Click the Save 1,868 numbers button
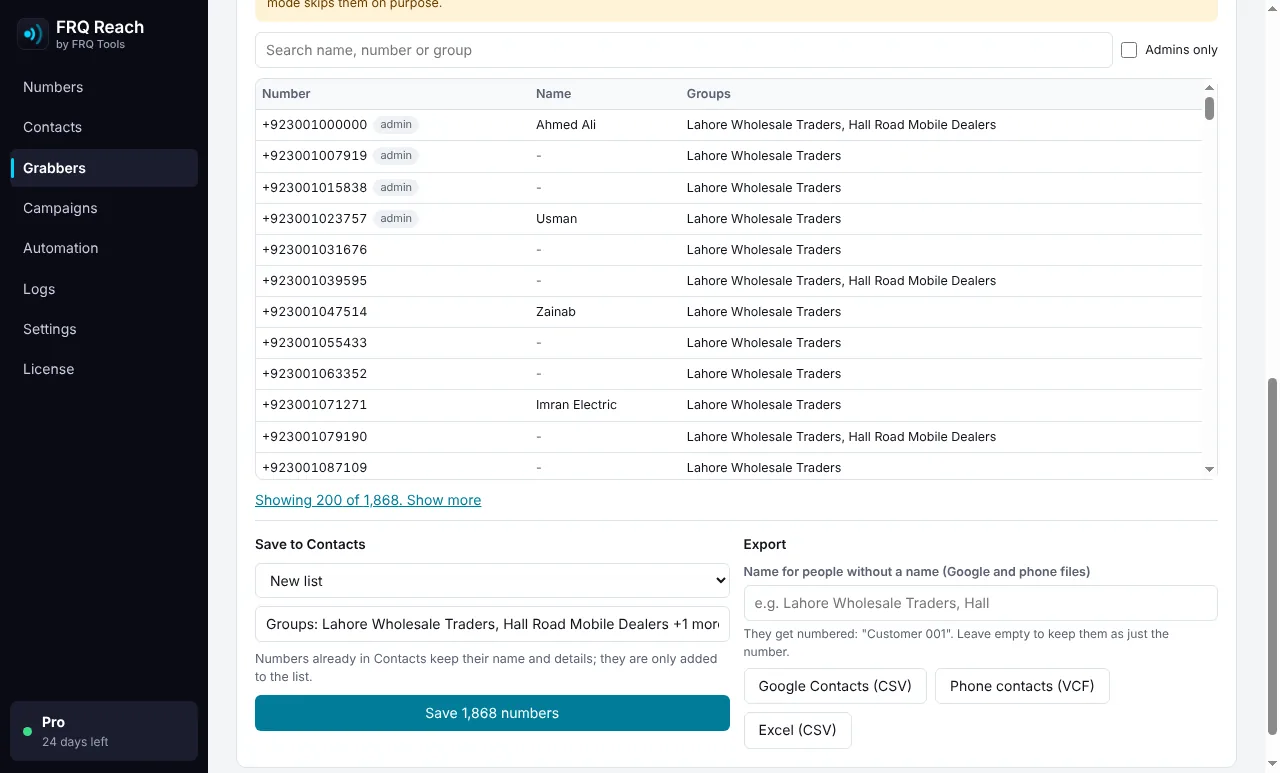 492,713
